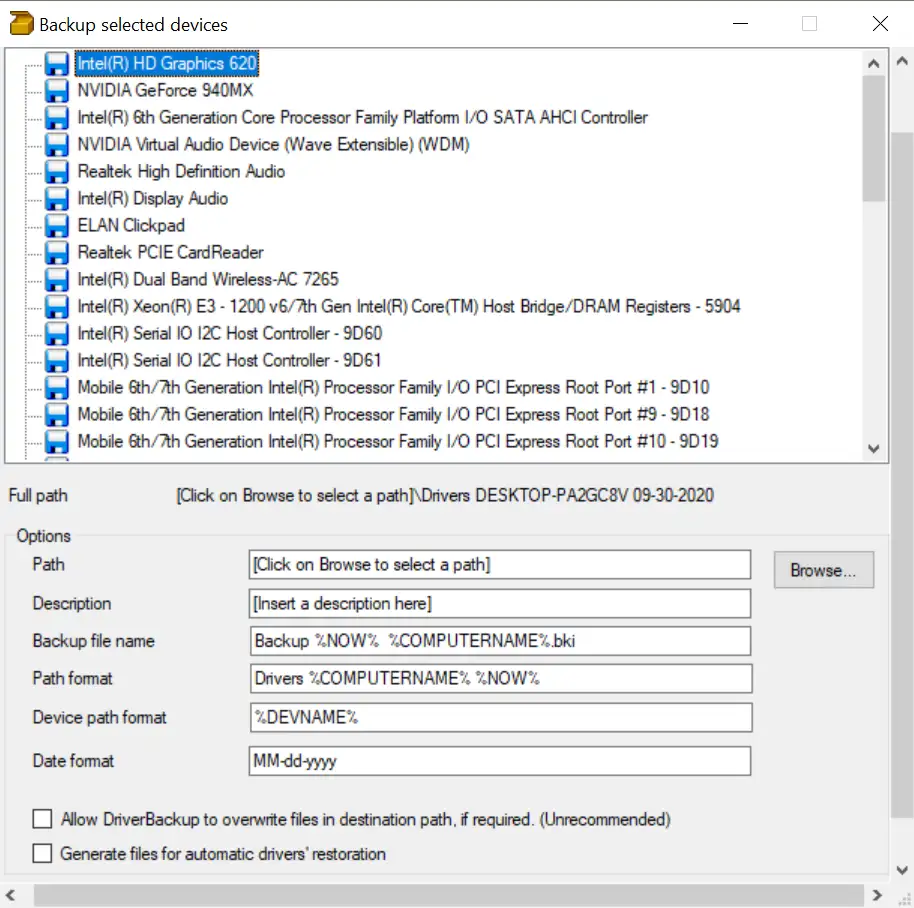Minimize the Backup selected devices window

[x=740, y=24]
